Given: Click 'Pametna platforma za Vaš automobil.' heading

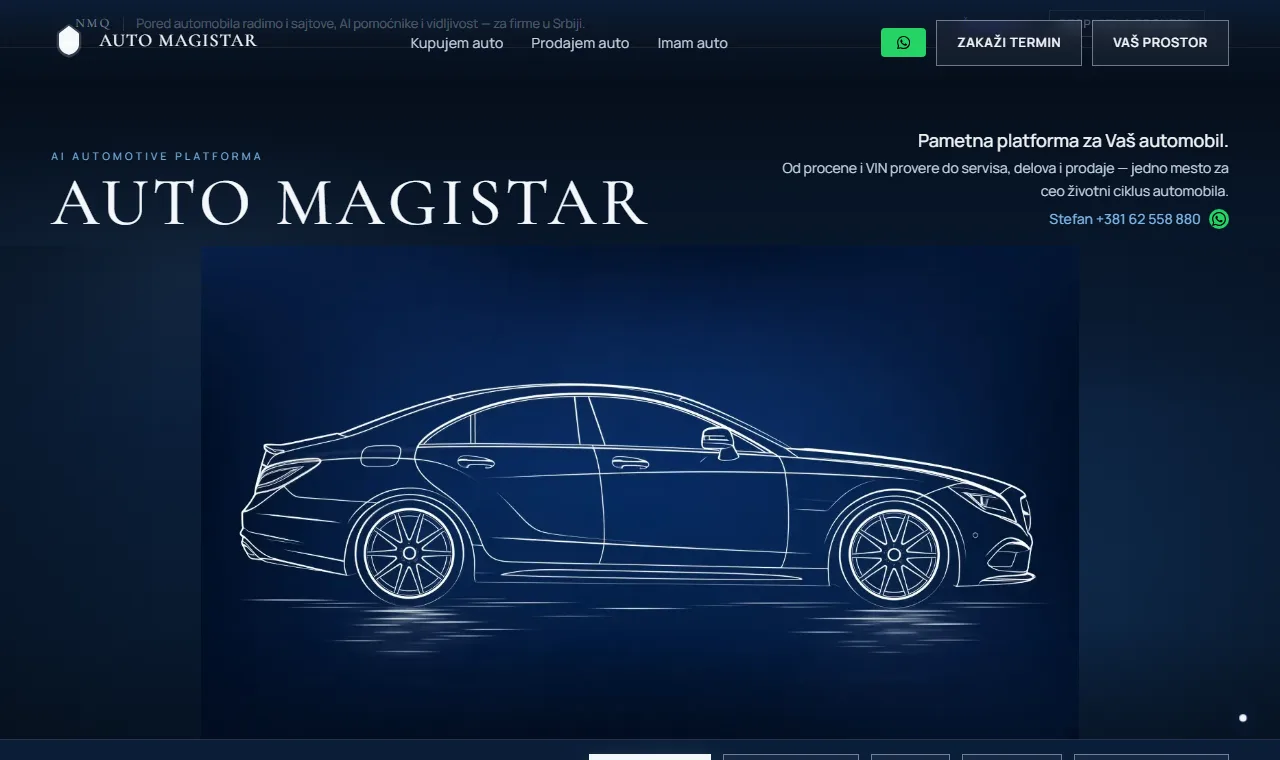Looking at the screenshot, I should (1073, 141).
